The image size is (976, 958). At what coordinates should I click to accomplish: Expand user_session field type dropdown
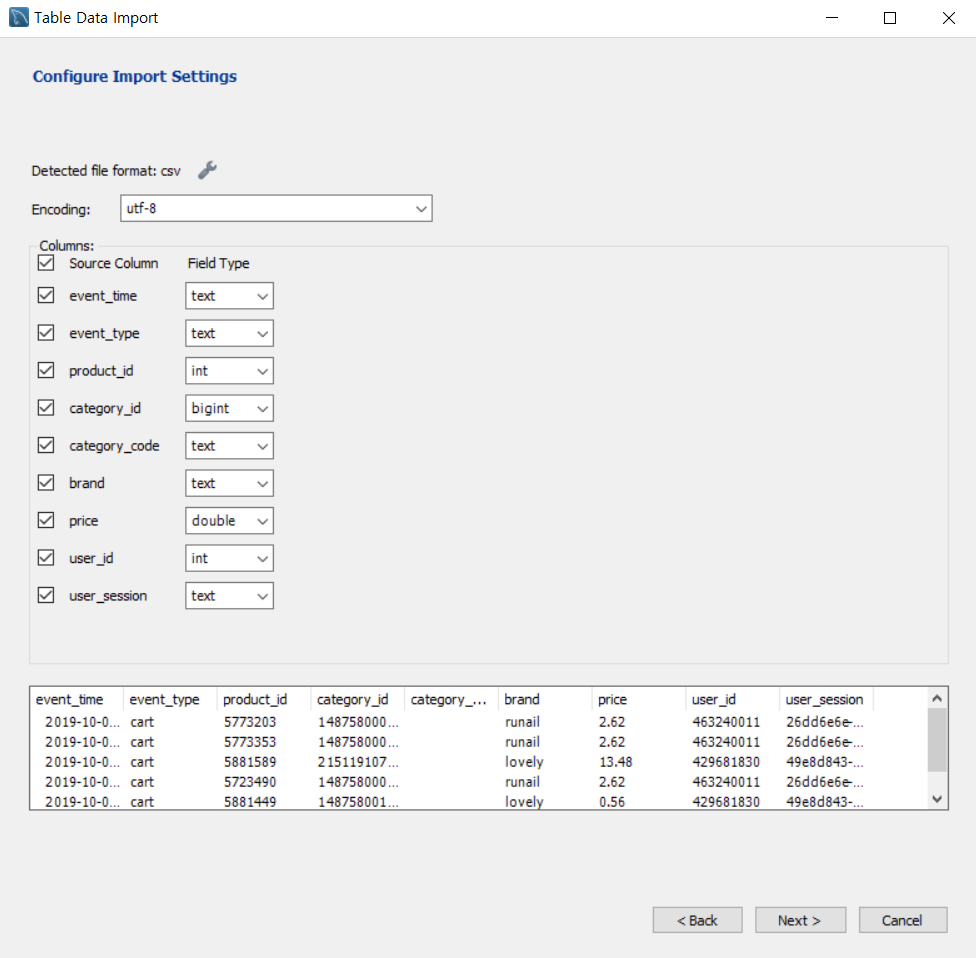coord(229,596)
